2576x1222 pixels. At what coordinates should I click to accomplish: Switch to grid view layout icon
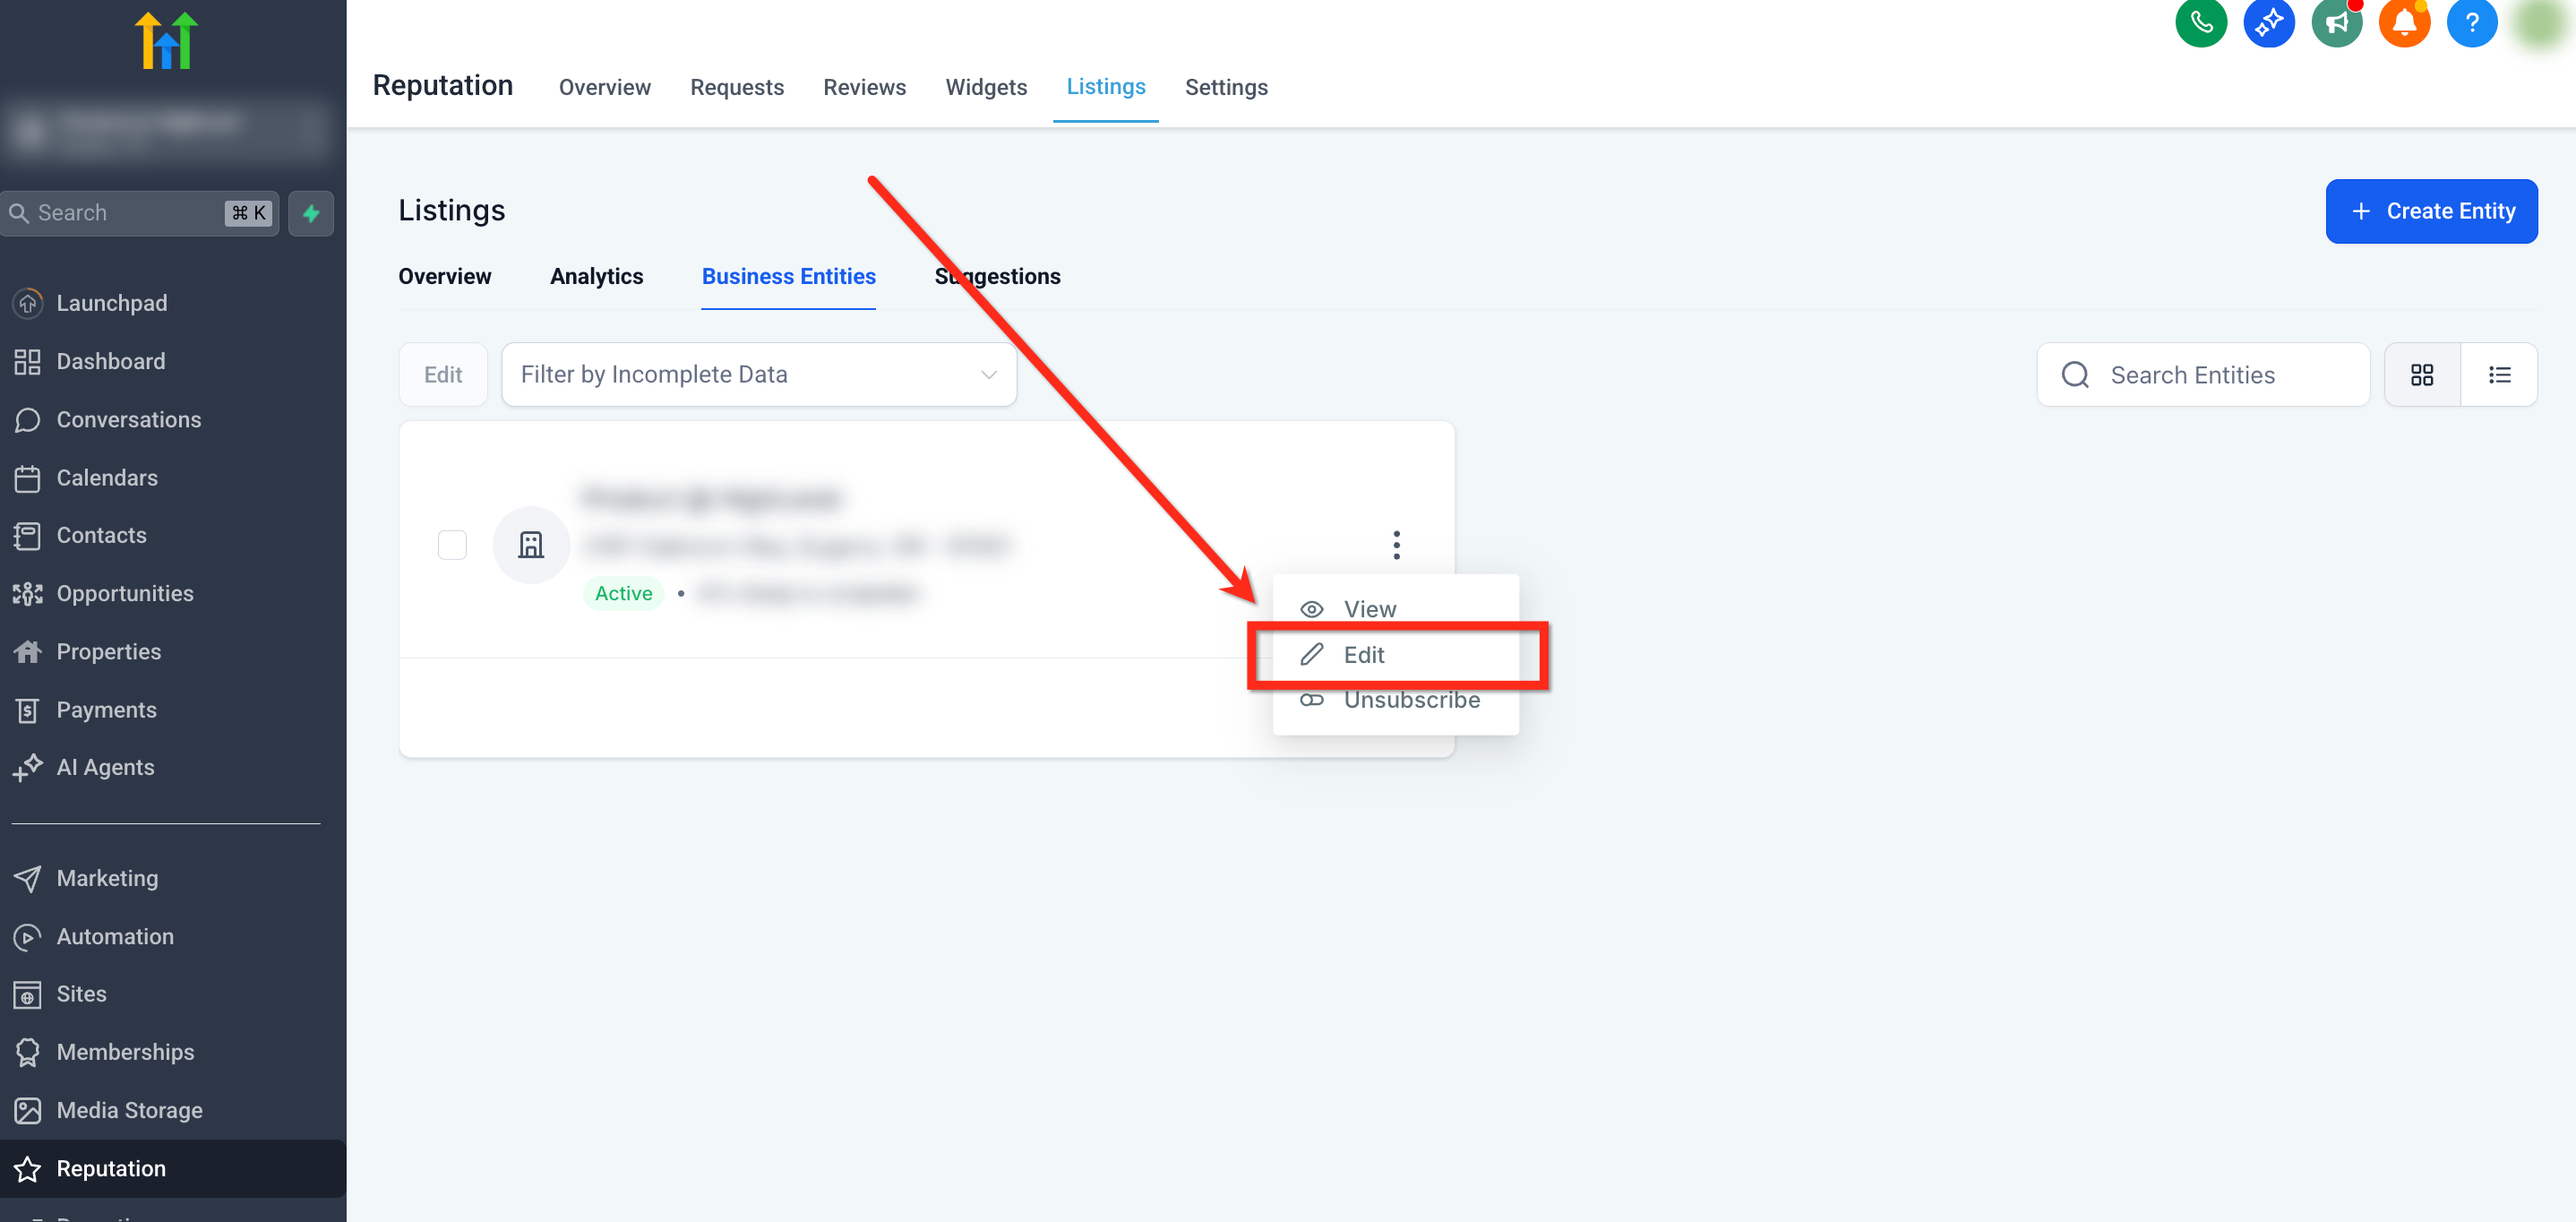click(2421, 375)
